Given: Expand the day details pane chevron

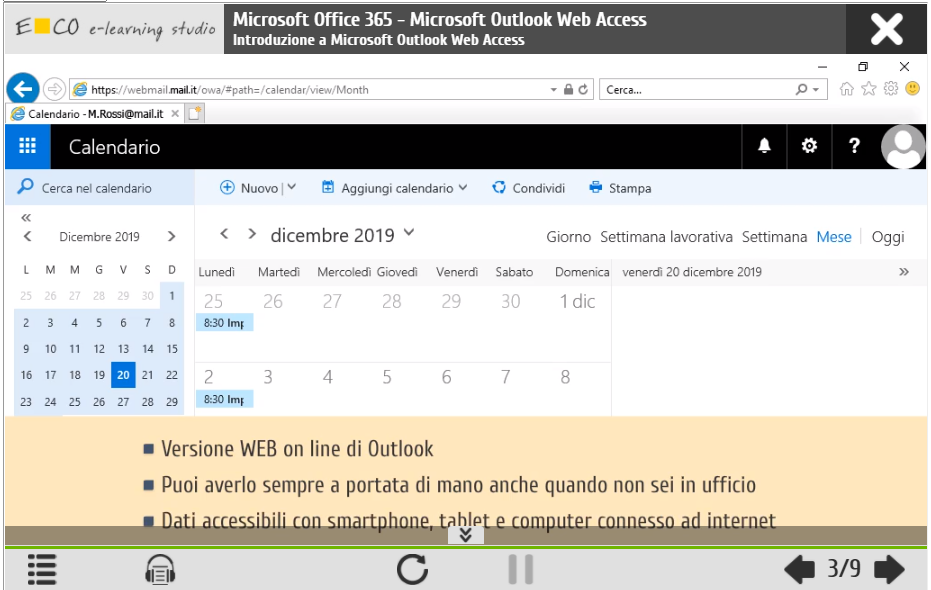Looking at the screenshot, I should [x=904, y=272].
